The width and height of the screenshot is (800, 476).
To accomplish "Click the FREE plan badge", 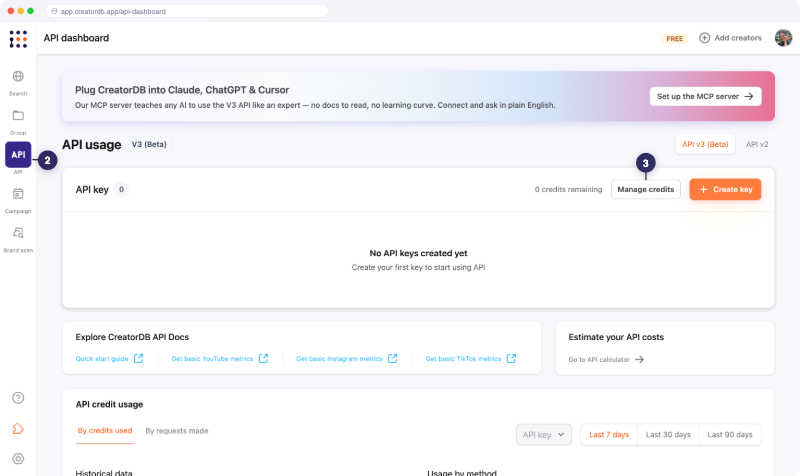I will coord(674,39).
